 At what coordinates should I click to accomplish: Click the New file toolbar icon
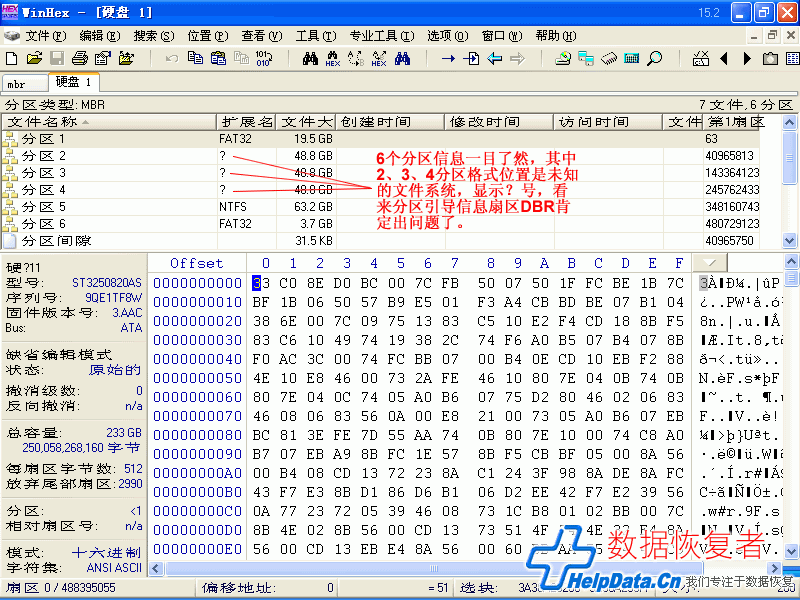11,58
